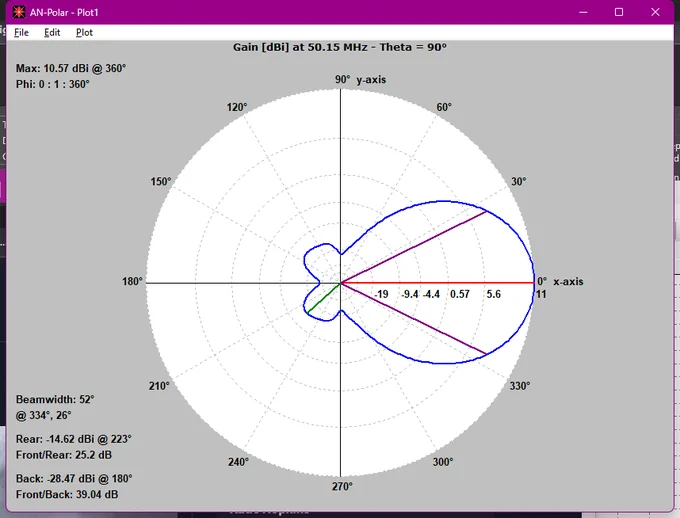The height and width of the screenshot is (518, 680).
Task: Click the 60° angle label
Action: (444, 107)
